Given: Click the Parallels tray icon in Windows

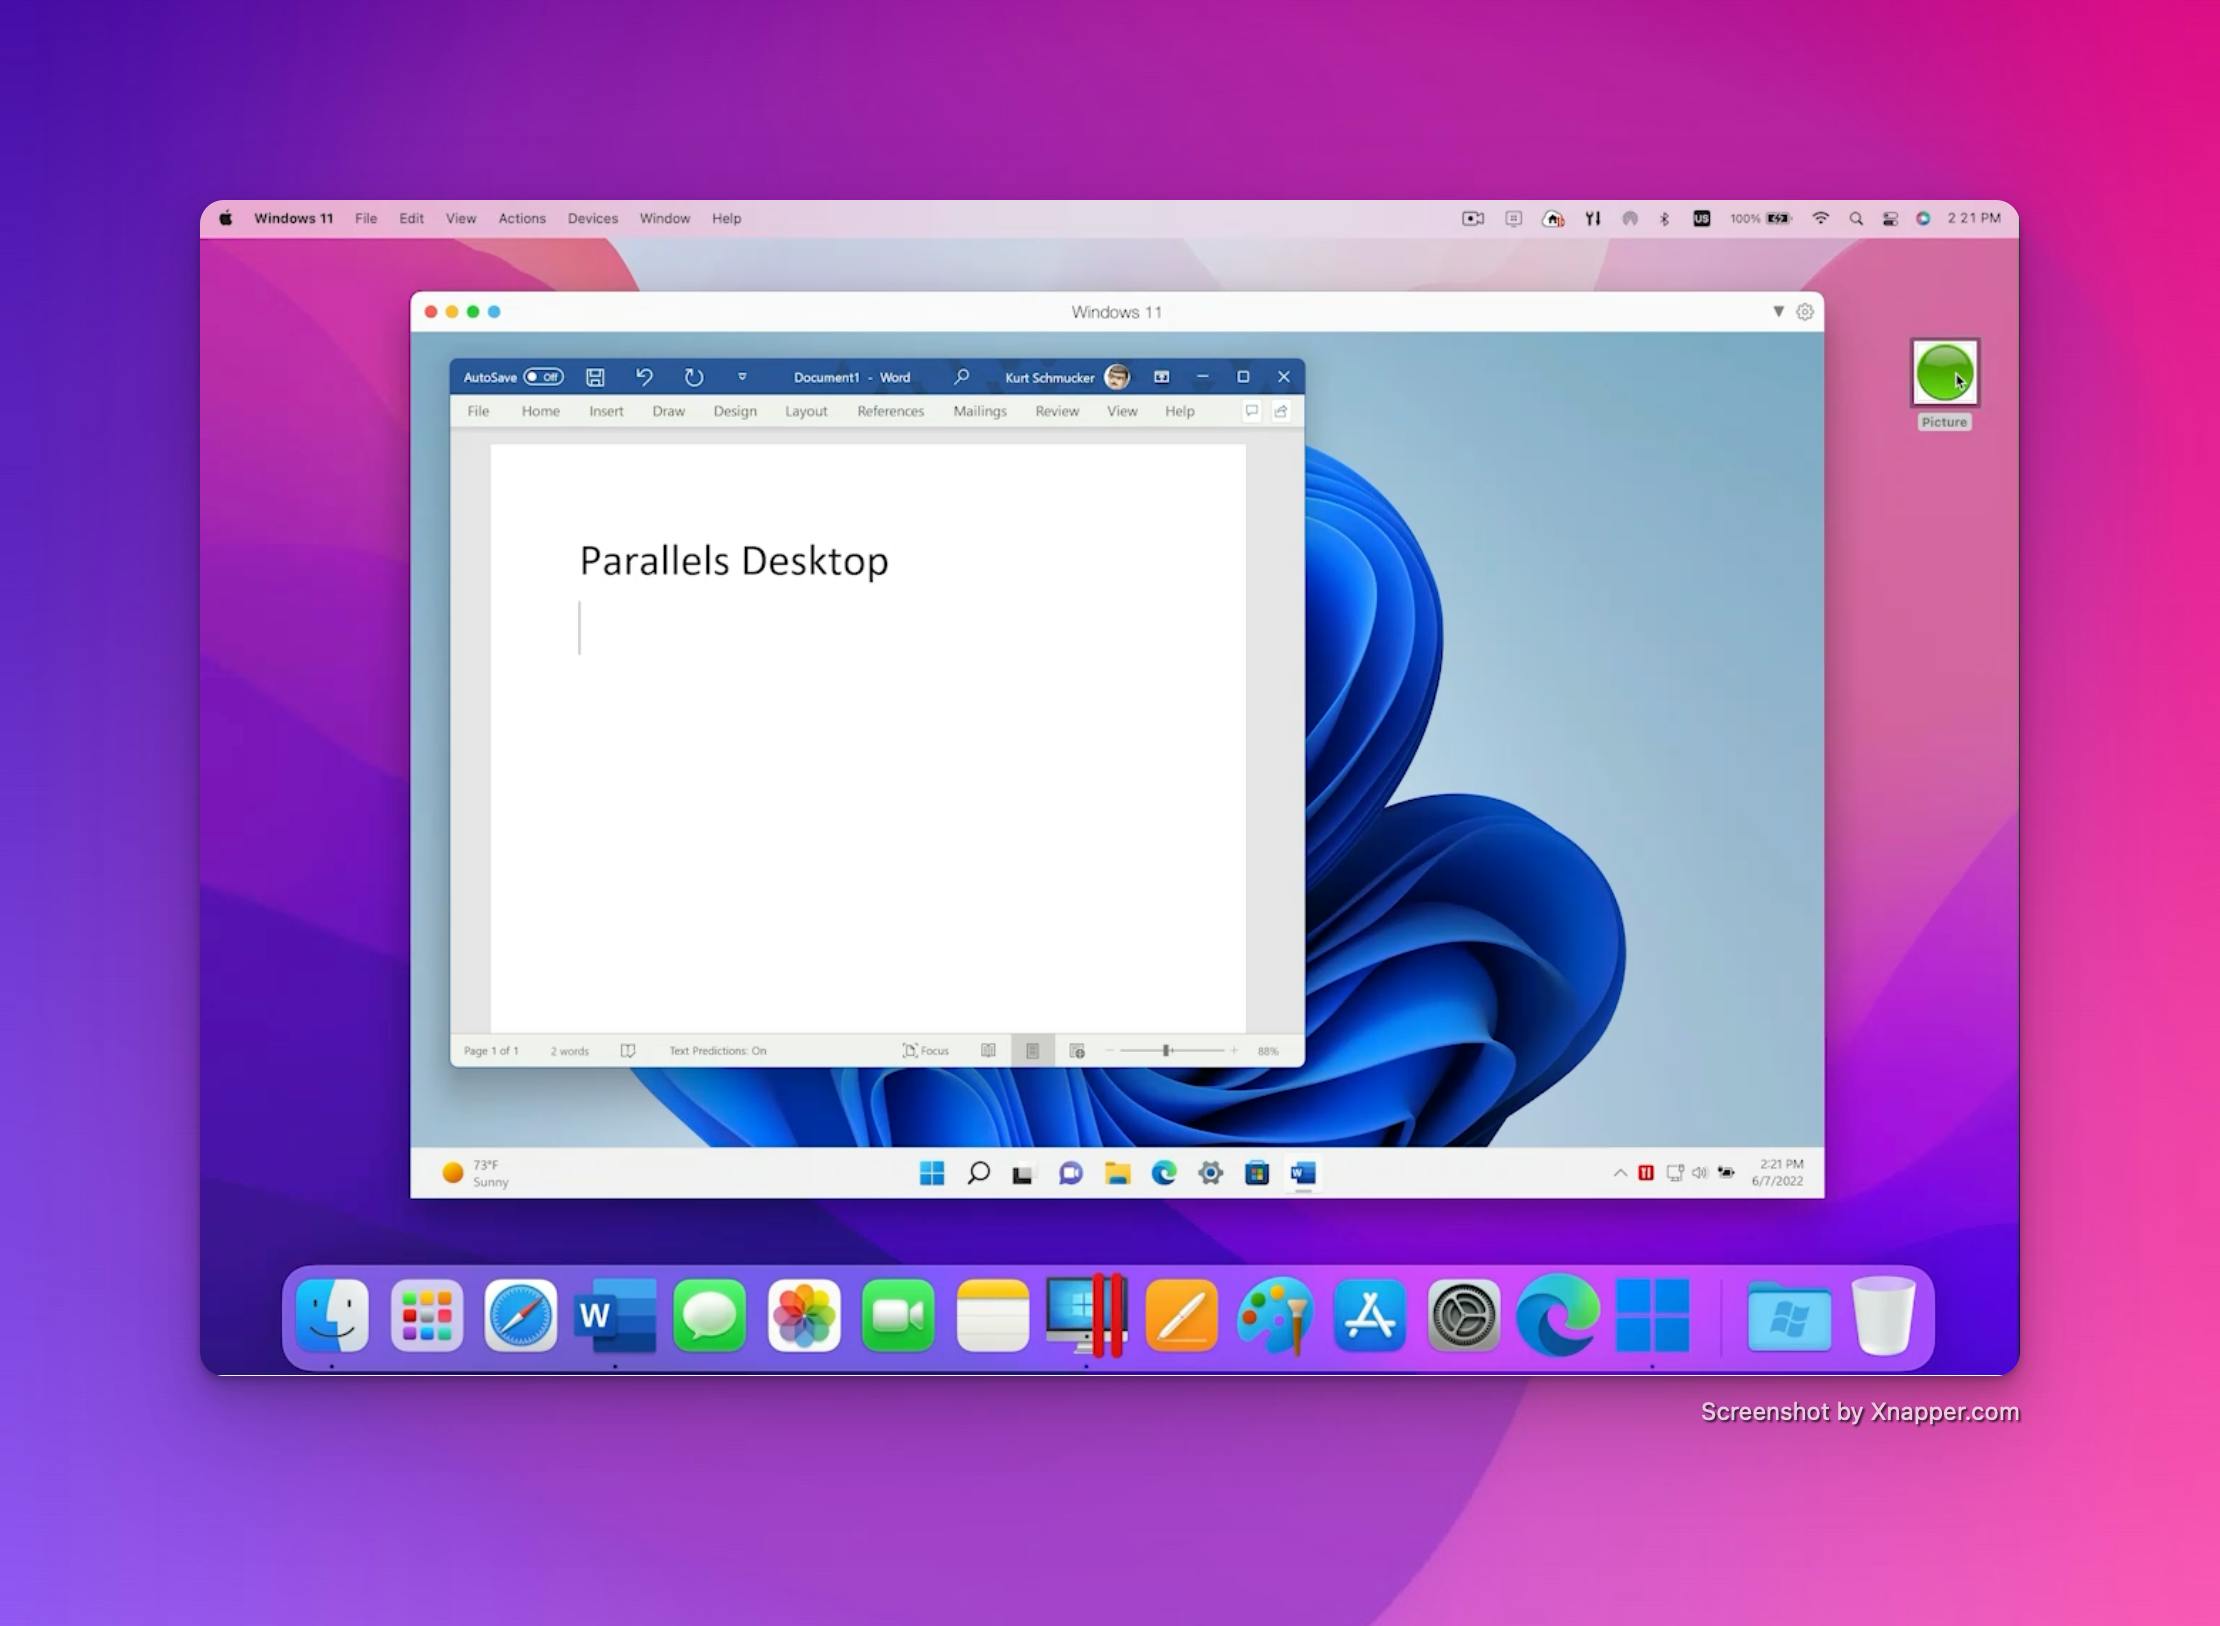Looking at the screenshot, I should coord(1646,1173).
